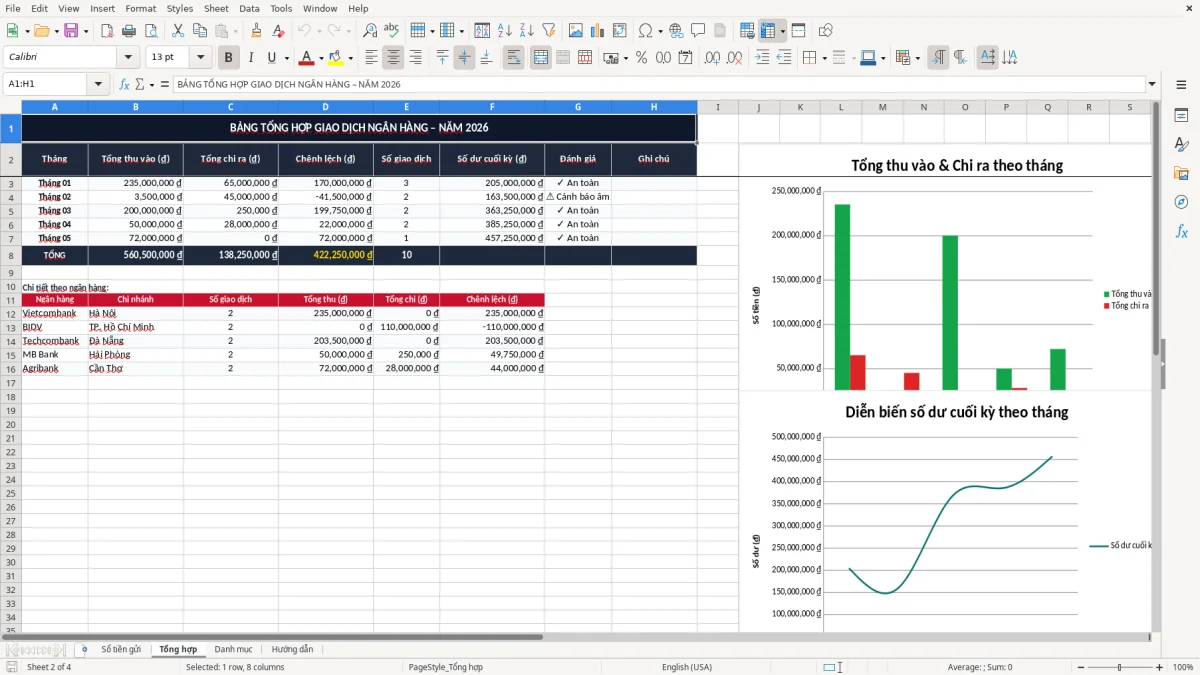Image resolution: width=1200 pixels, height=675 pixels.
Task: Switch to Sổ tiền gửi sheet tab
Action: 121,649
